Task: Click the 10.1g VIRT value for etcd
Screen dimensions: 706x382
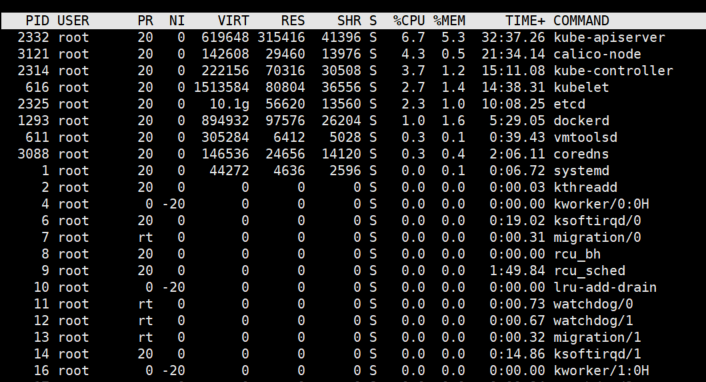Action: [229, 104]
